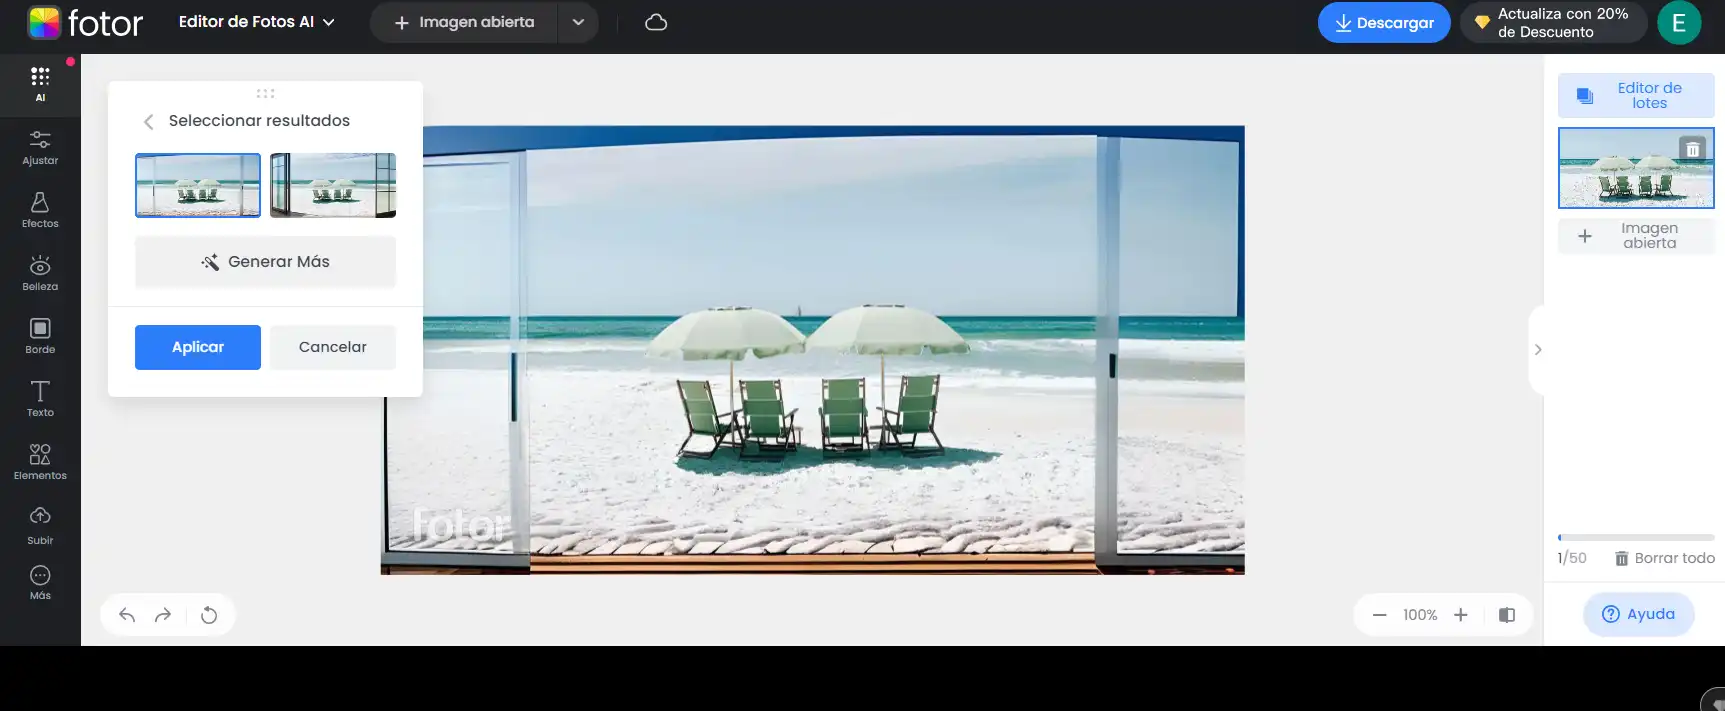Add image via Imagen abierta in right panel
The width and height of the screenshot is (1725, 711).
click(x=1636, y=236)
